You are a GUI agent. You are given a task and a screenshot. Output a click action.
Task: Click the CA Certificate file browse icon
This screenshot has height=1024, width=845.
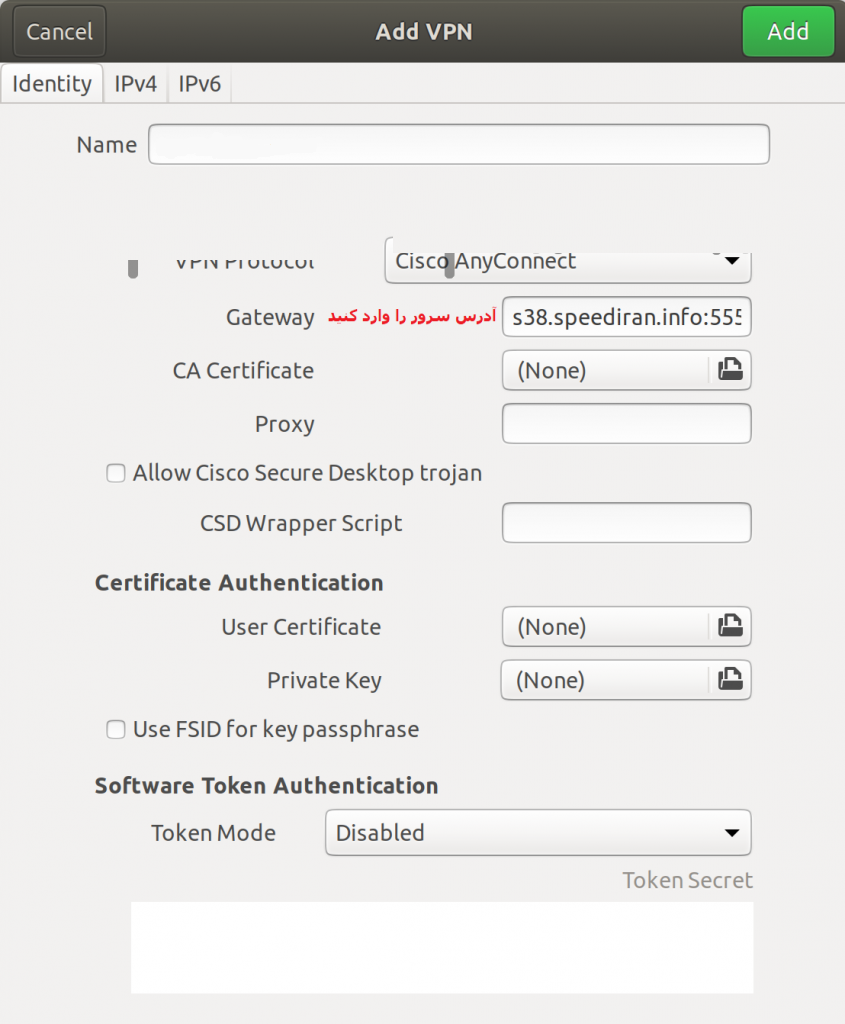point(731,370)
